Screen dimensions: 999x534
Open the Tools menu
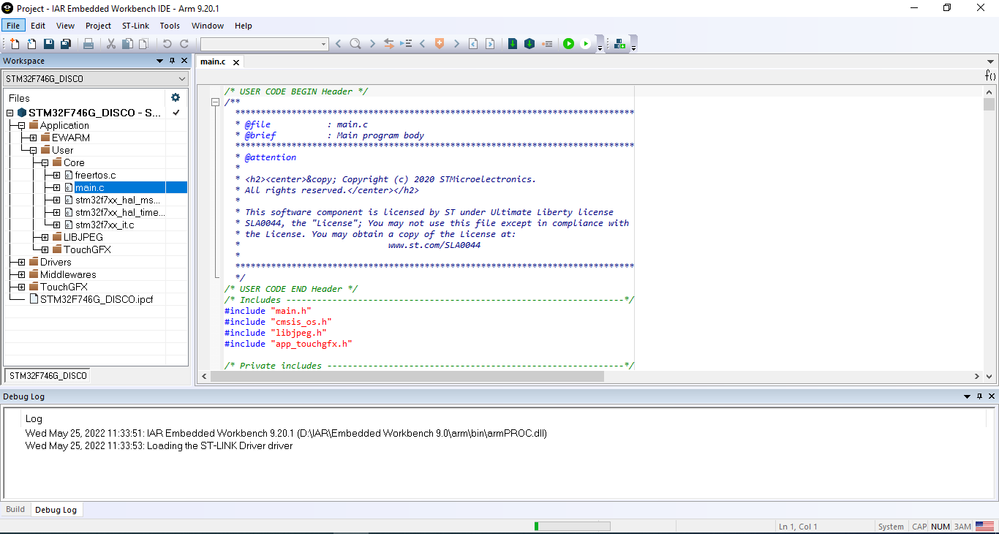pos(169,25)
